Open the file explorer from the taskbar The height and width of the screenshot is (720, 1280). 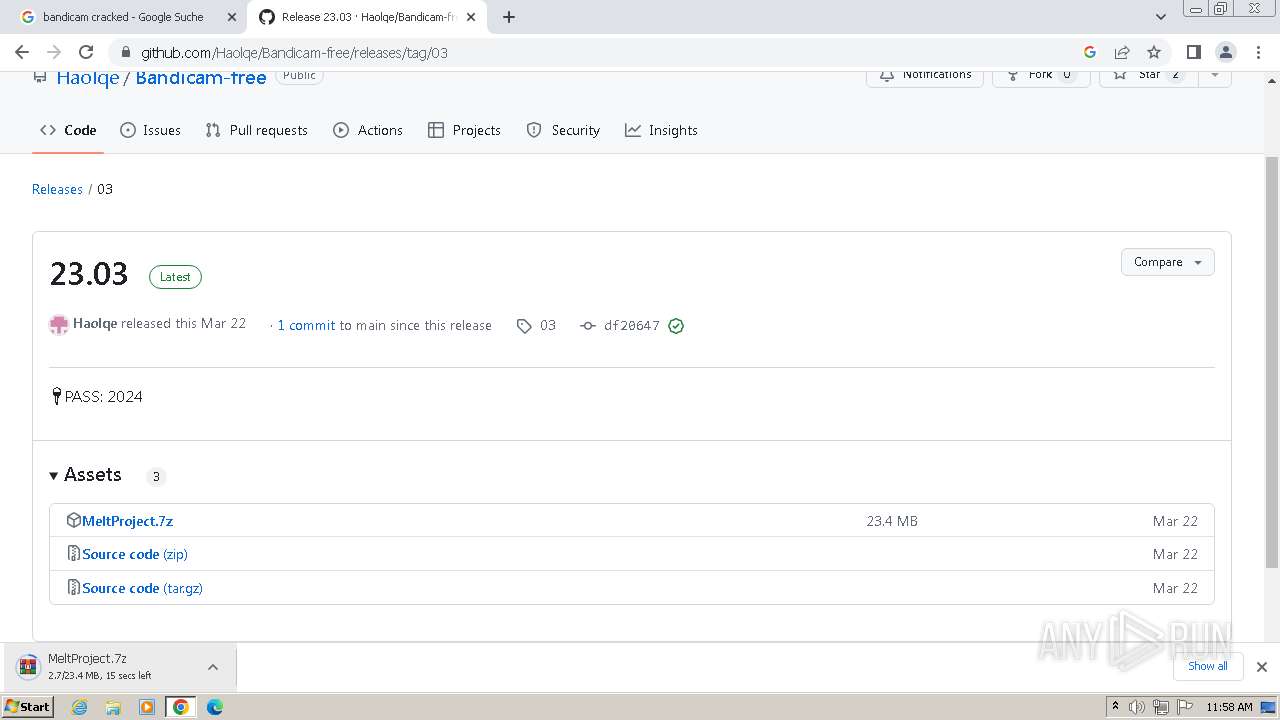click(x=113, y=707)
